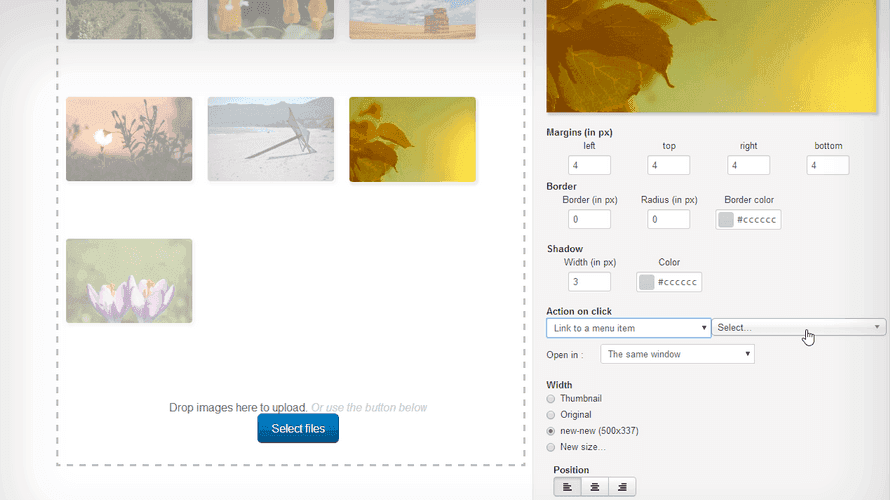Select the purple crocus flowers thumbnail
The height and width of the screenshot is (500, 890).
pyautogui.click(x=129, y=281)
